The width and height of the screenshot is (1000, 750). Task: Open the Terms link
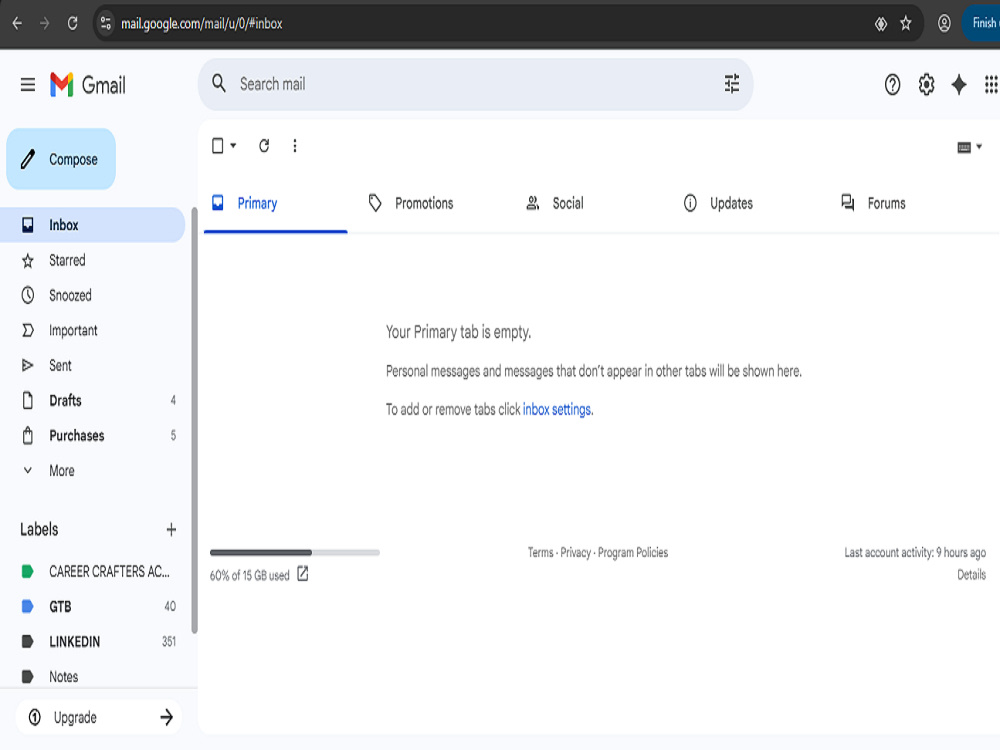[540, 552]
